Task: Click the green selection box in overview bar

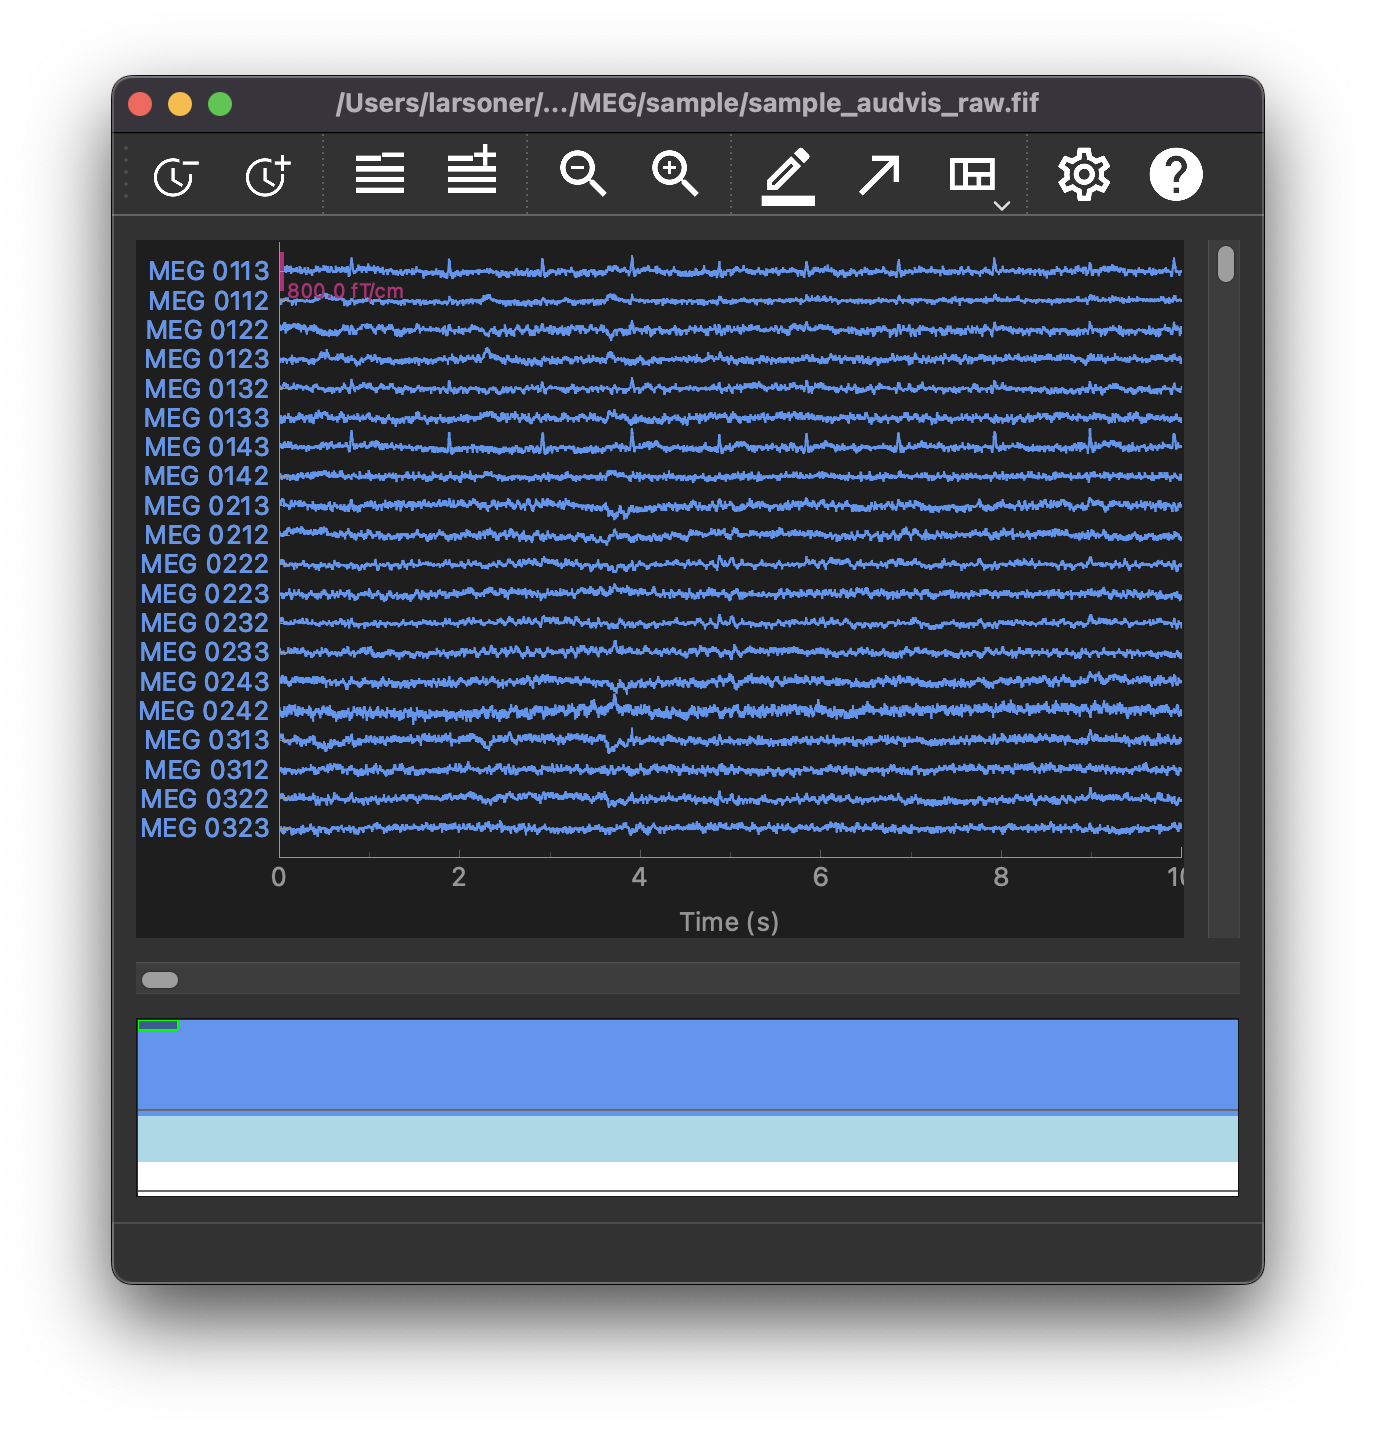Action: click(x=158, y=1024)
